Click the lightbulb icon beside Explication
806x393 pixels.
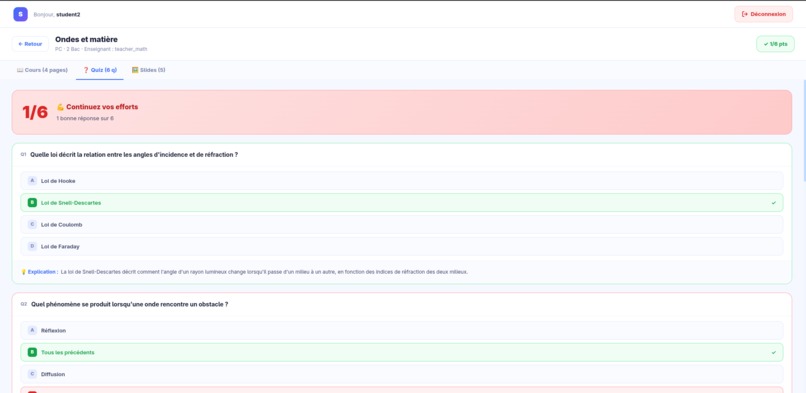tap(23, 272)
